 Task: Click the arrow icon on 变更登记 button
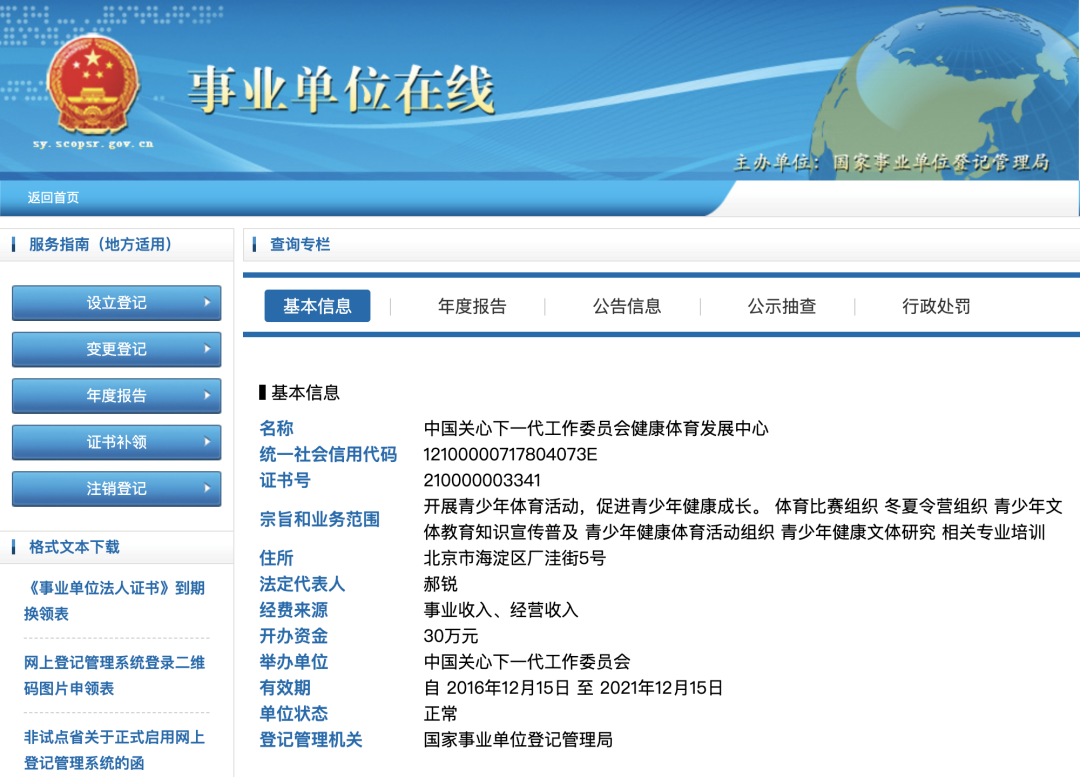click(207, 349)
